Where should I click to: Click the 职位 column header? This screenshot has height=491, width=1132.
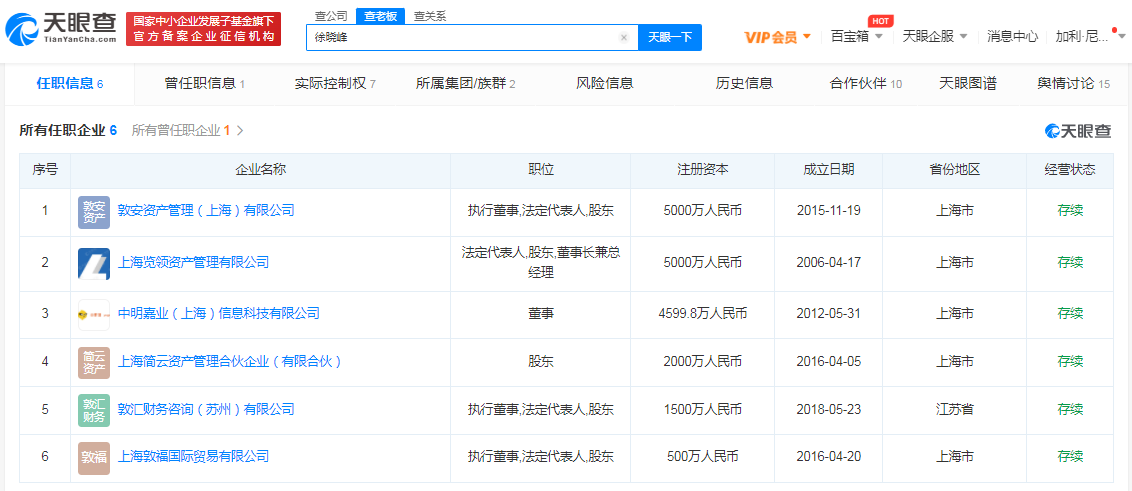541,170
